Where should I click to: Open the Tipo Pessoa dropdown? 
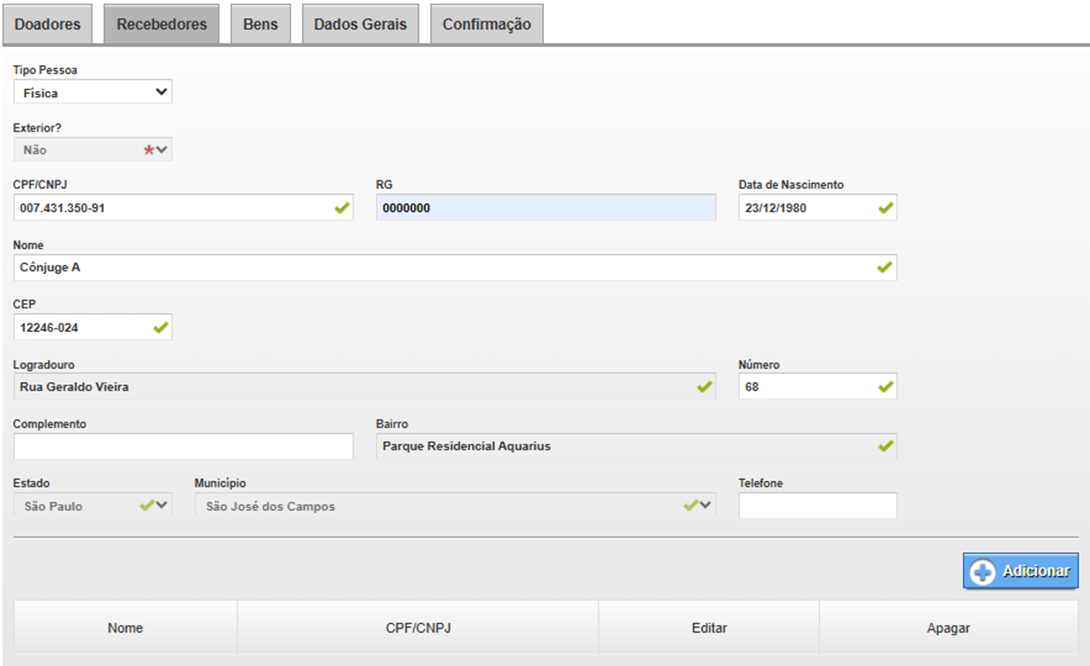(x=93, y=93)
